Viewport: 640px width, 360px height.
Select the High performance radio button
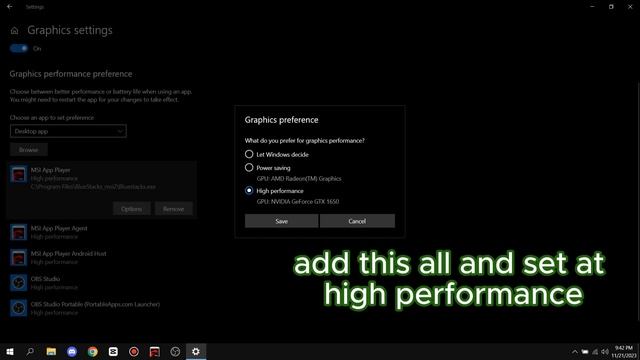click(x=249, y=191)
